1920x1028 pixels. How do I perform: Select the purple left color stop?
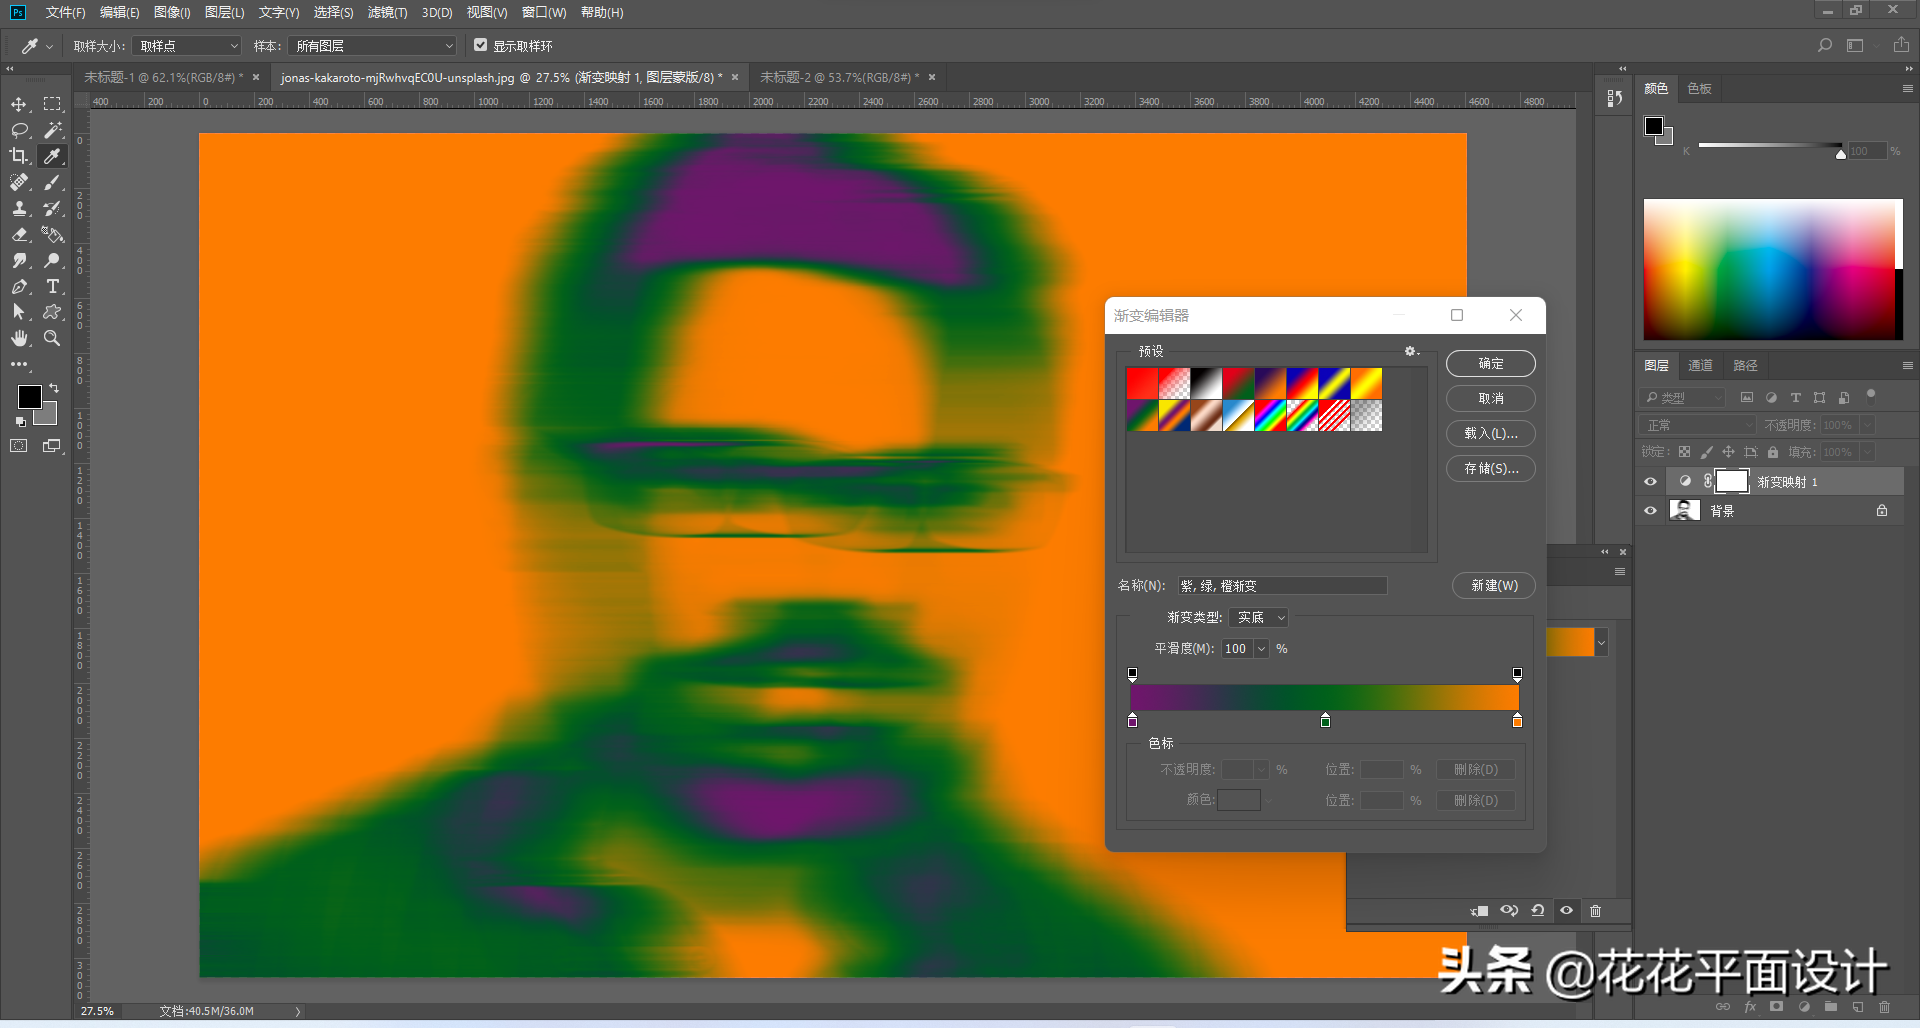point(1132,720)
